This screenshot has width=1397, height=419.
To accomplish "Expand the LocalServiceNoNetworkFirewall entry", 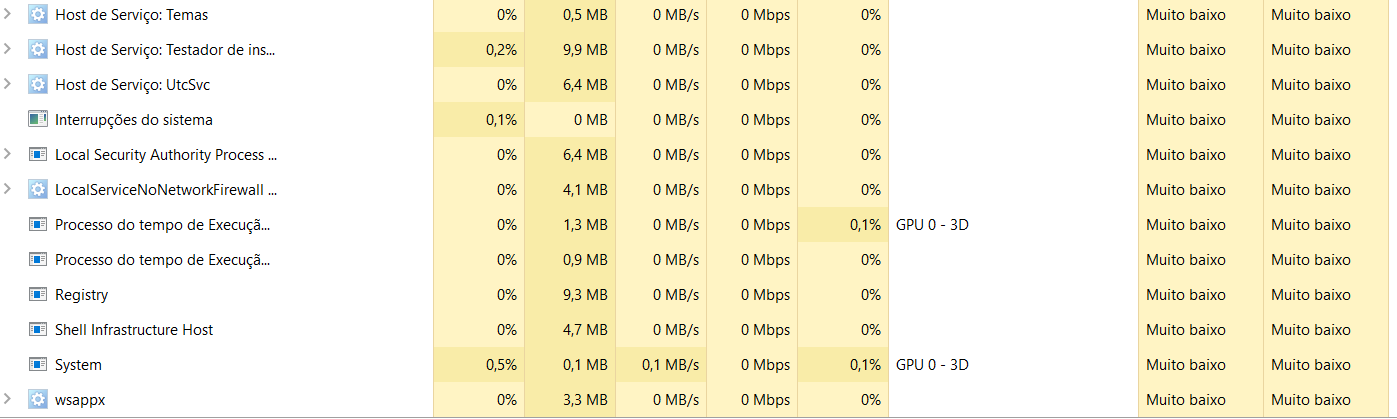I will (8, 190).
